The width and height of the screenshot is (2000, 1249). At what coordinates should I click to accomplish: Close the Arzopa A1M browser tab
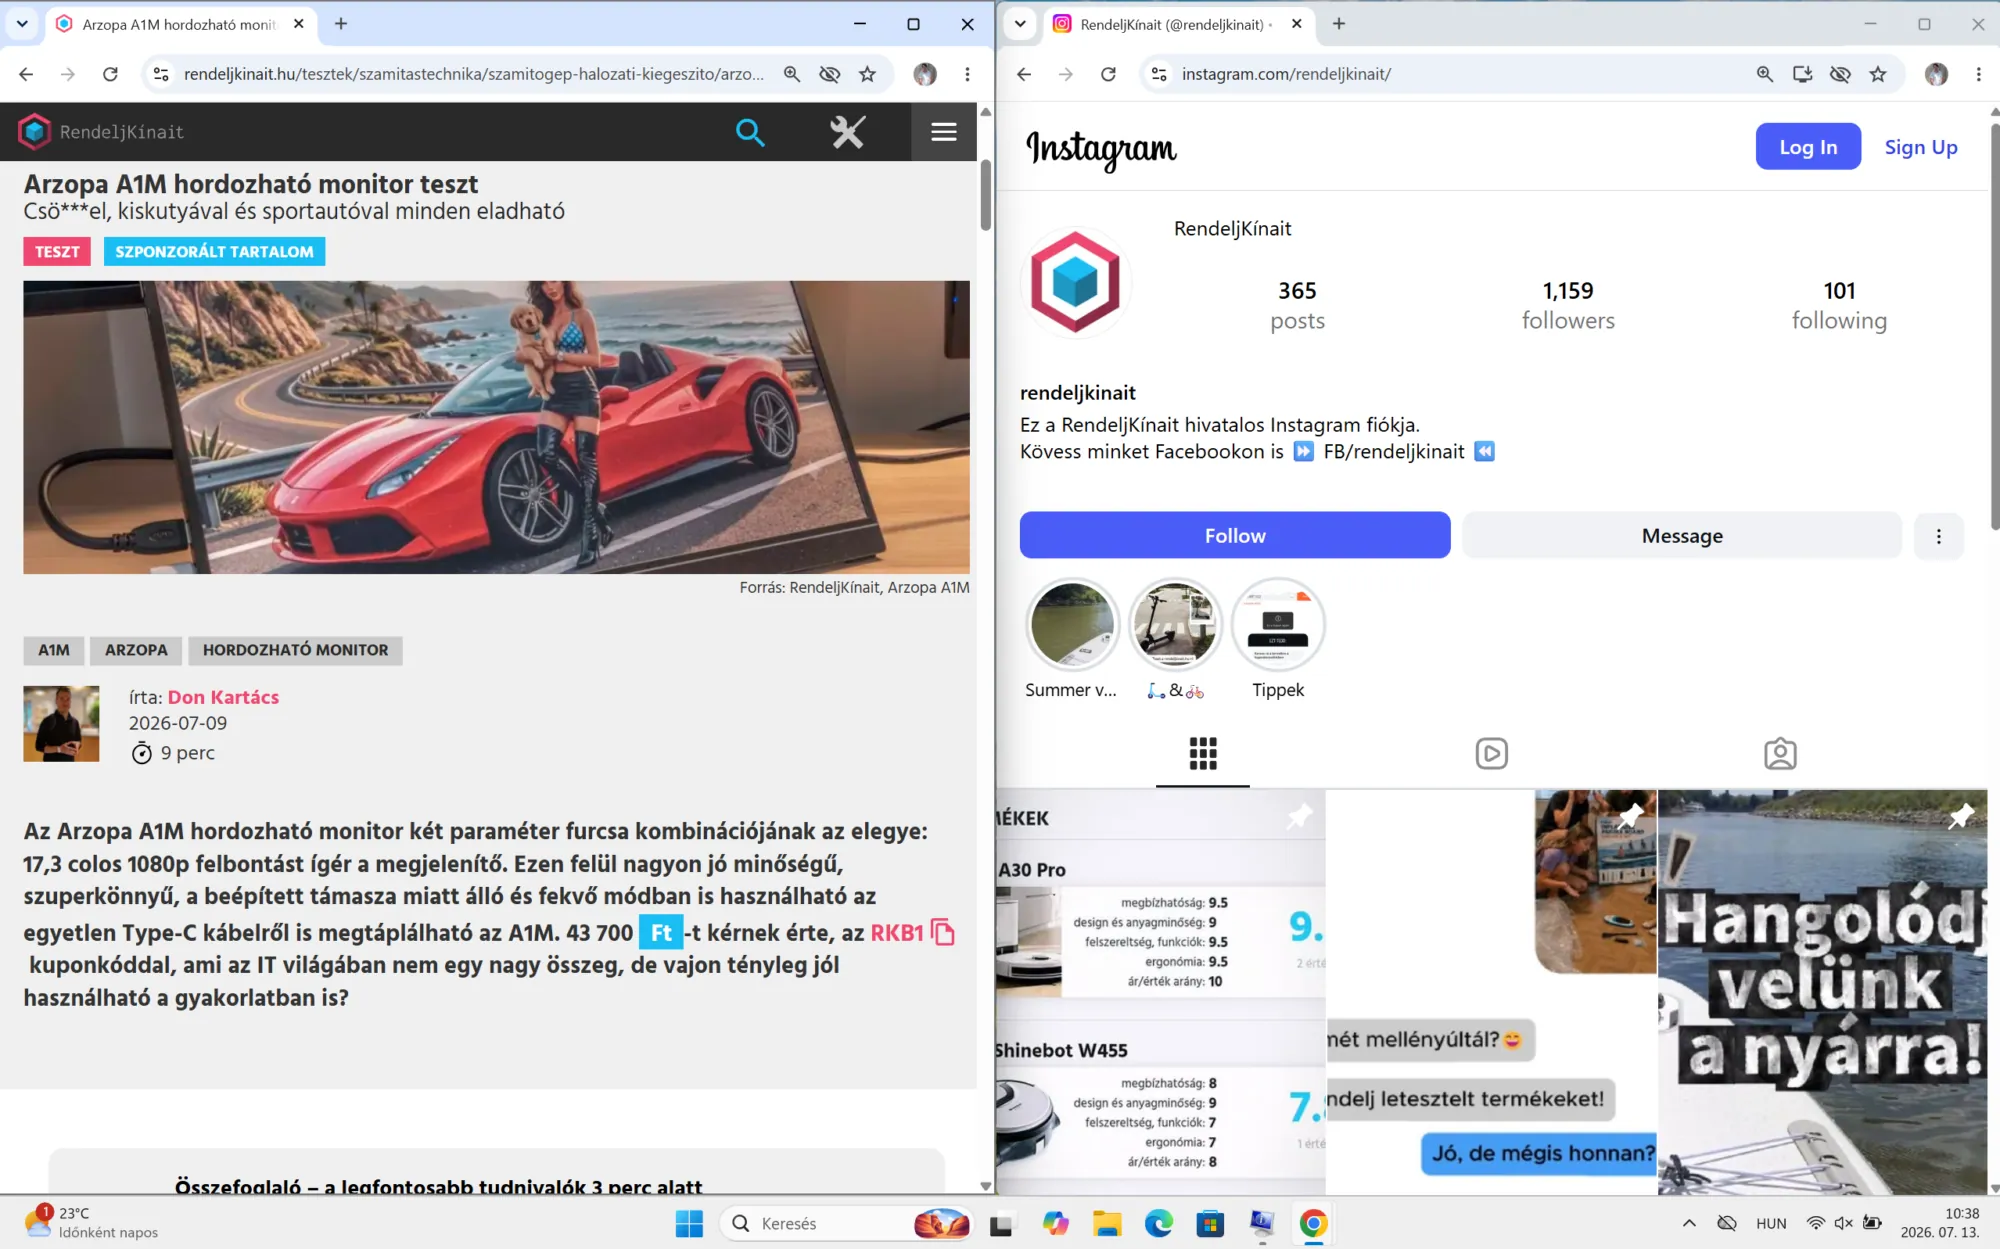tap(299, 24)
